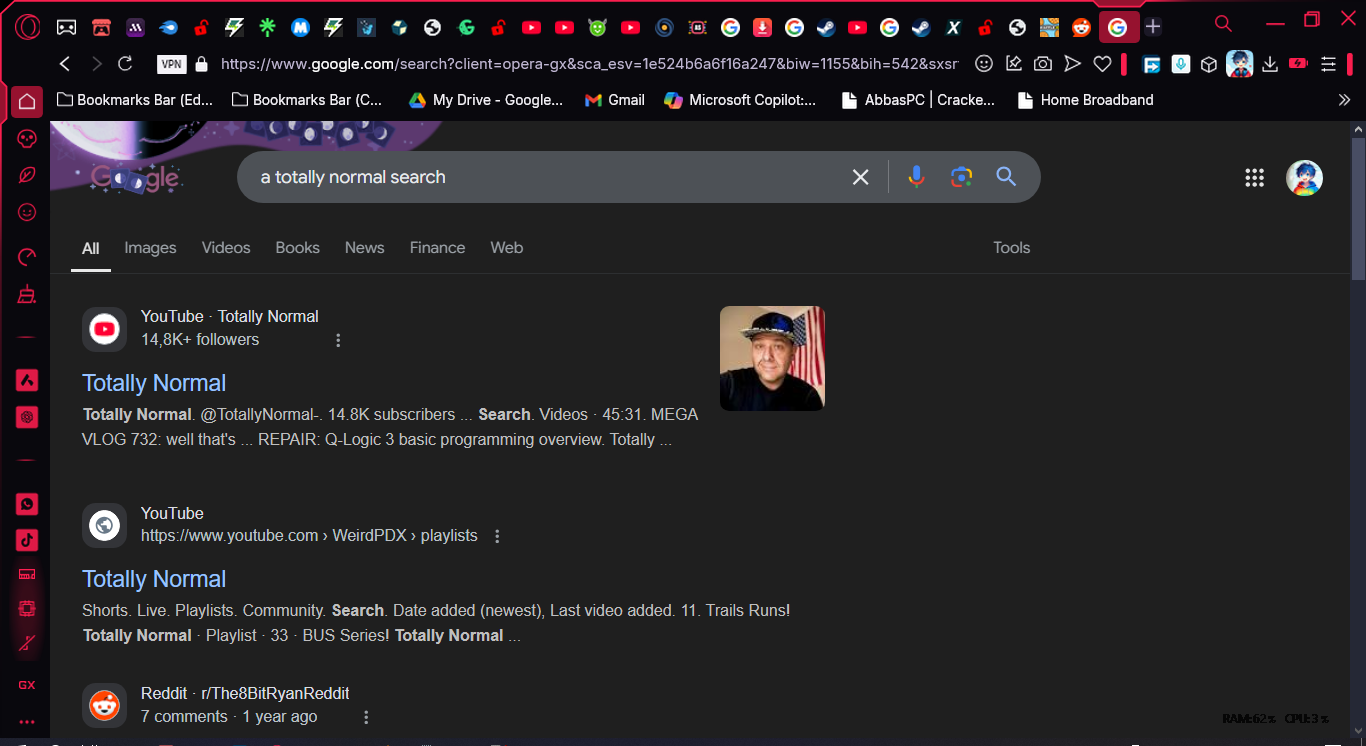Switch to the Reddit browser tab
The image size is (1366, 746).
(x=1081, y=27)
